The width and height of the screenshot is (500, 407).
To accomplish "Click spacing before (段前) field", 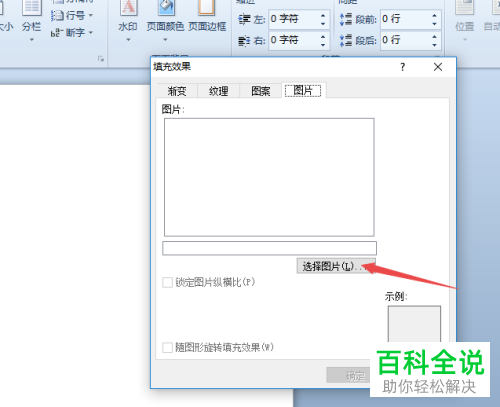I will click(406, 19).
